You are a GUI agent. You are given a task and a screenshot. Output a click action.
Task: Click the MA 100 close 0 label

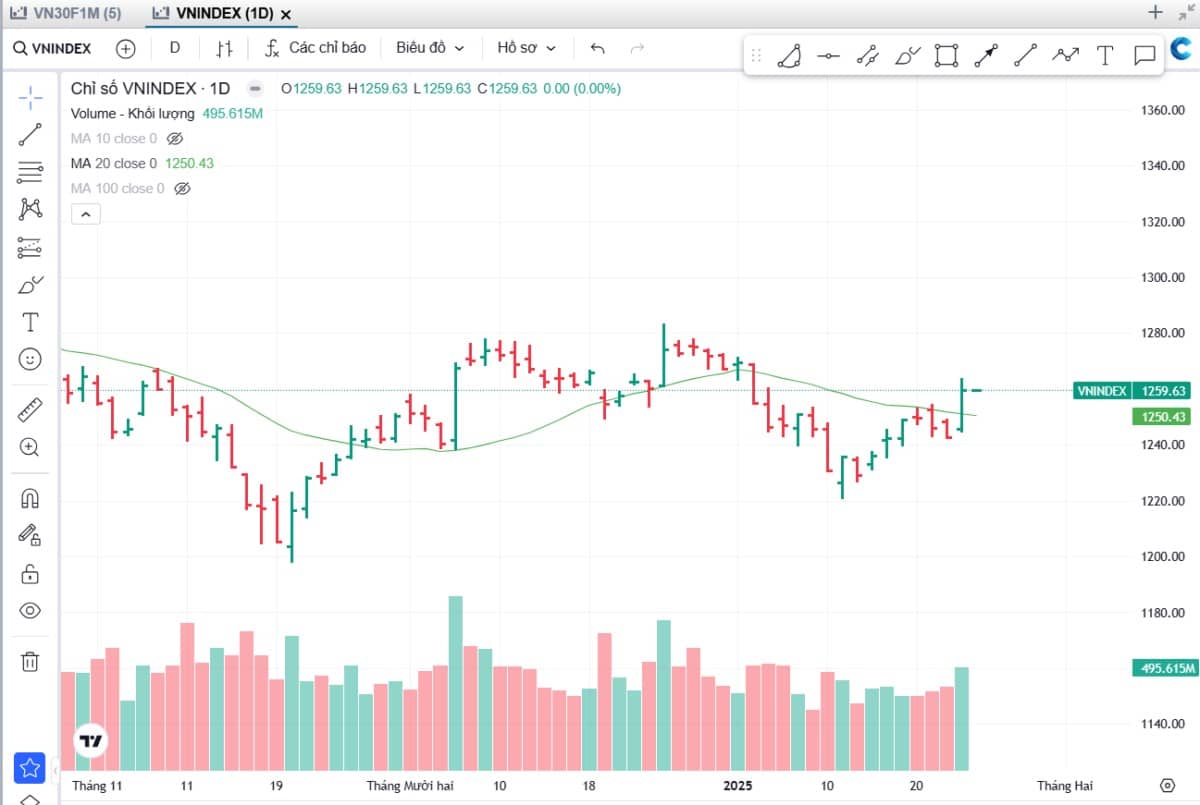pyautogui.click(x=117, y=188)
